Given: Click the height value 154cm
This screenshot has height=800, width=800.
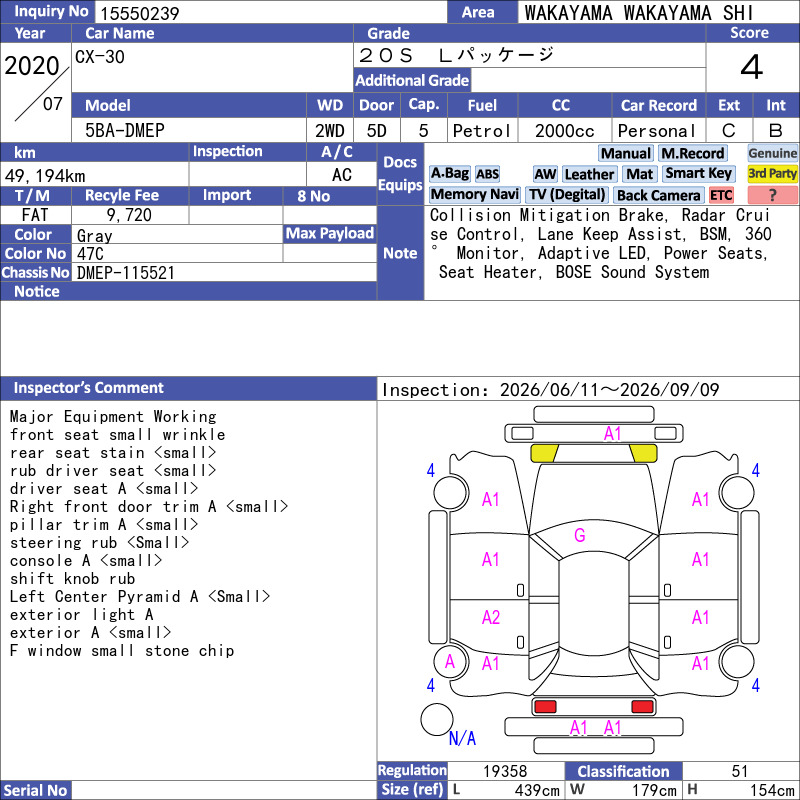Looking at the screenshot, I should pyautogui.click(x=772, y=790).
